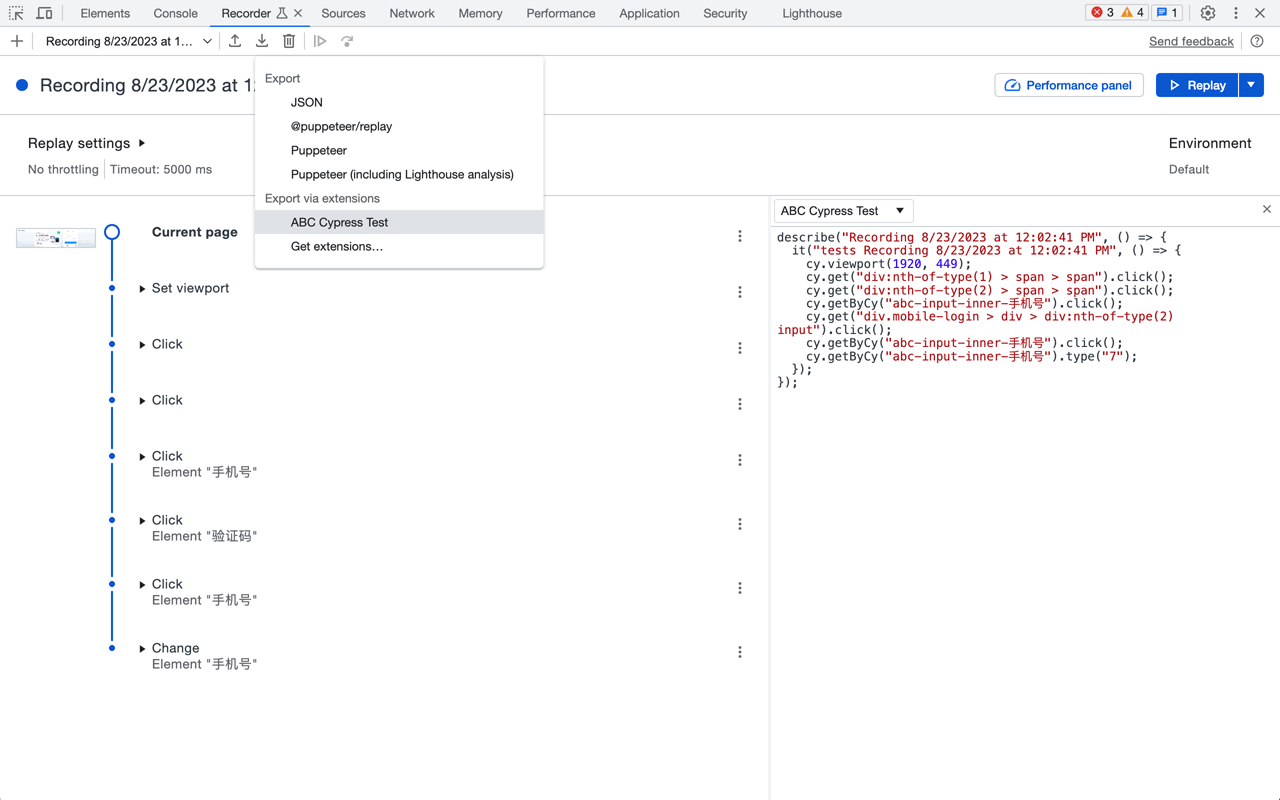The height and width of the screenshot is (800, 1280).
Task: Delete the recording with trash icon
Action: [289, 41]
